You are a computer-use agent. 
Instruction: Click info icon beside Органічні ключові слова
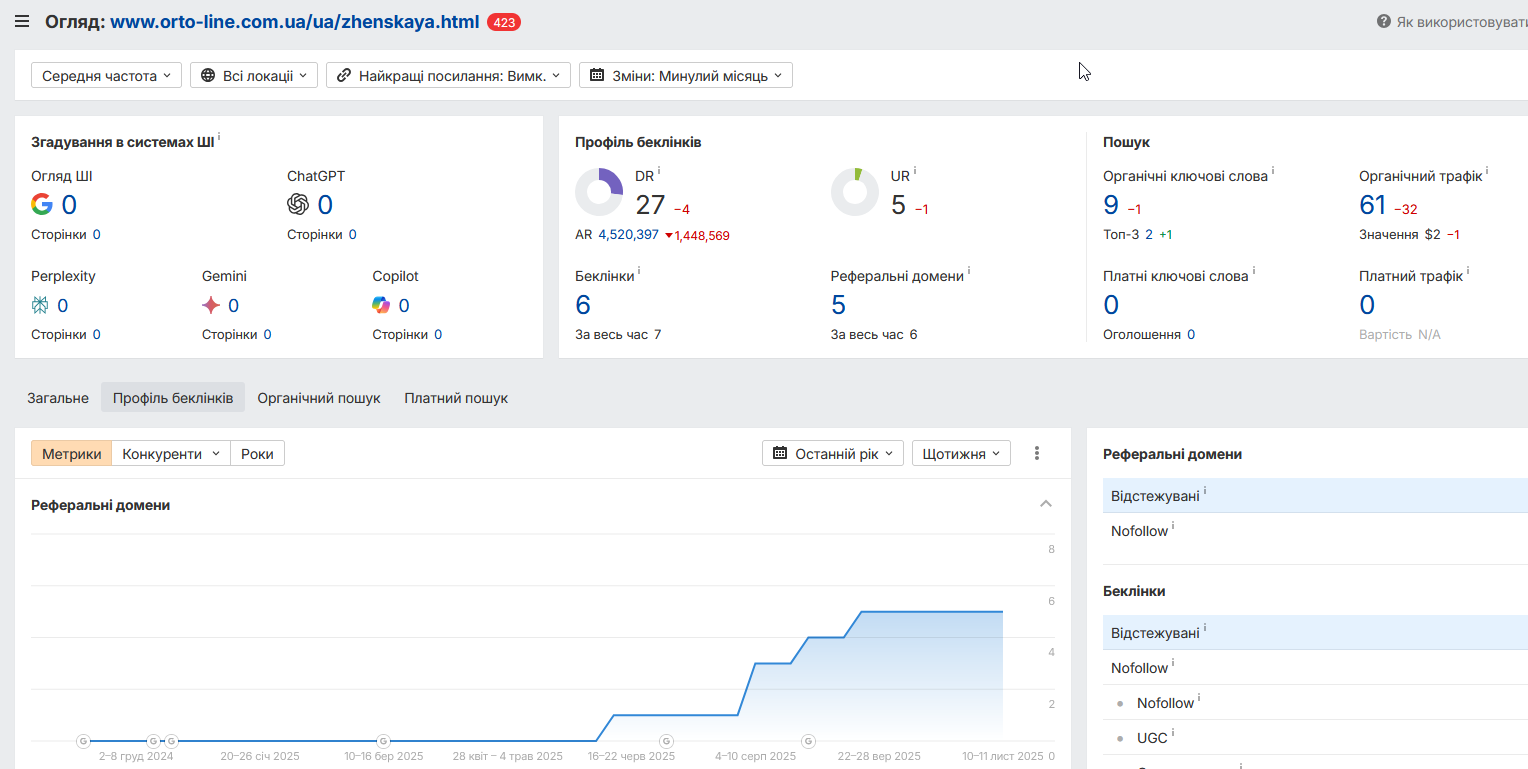point(1273,172)
